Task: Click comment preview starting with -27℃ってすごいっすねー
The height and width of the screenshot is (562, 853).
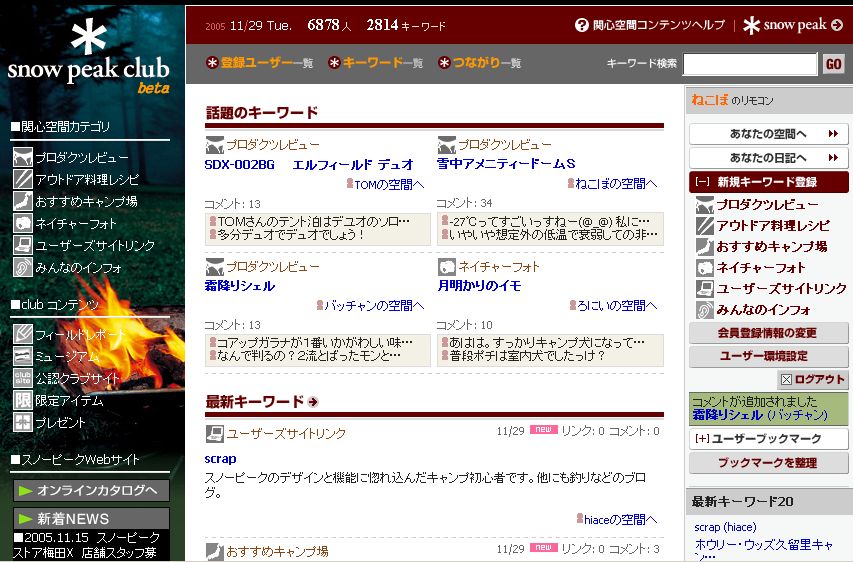Action: [x=546, y=222]
